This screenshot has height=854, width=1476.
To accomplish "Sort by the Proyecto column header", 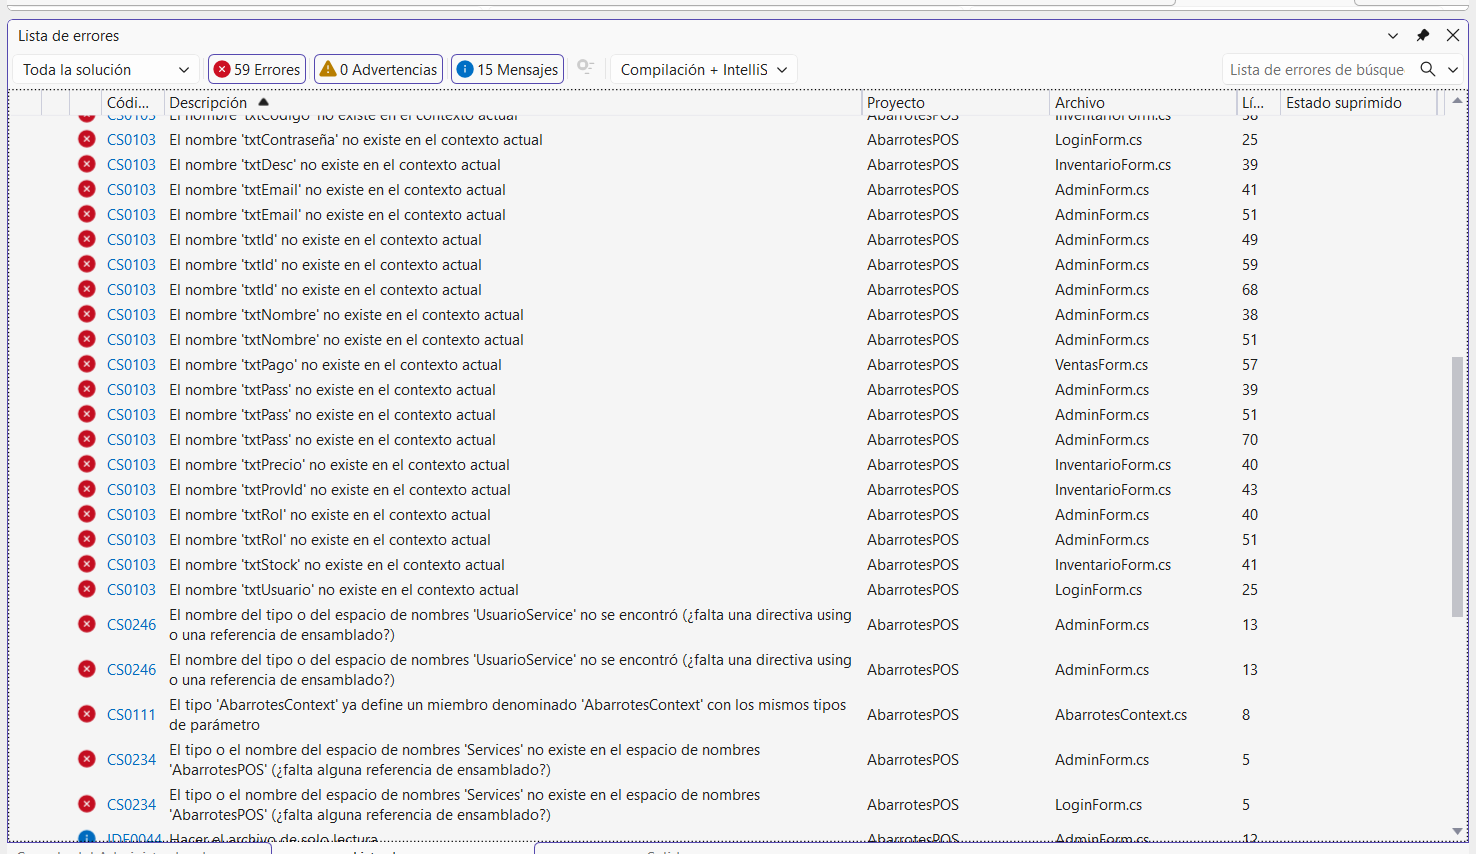I will click(896, 102).
